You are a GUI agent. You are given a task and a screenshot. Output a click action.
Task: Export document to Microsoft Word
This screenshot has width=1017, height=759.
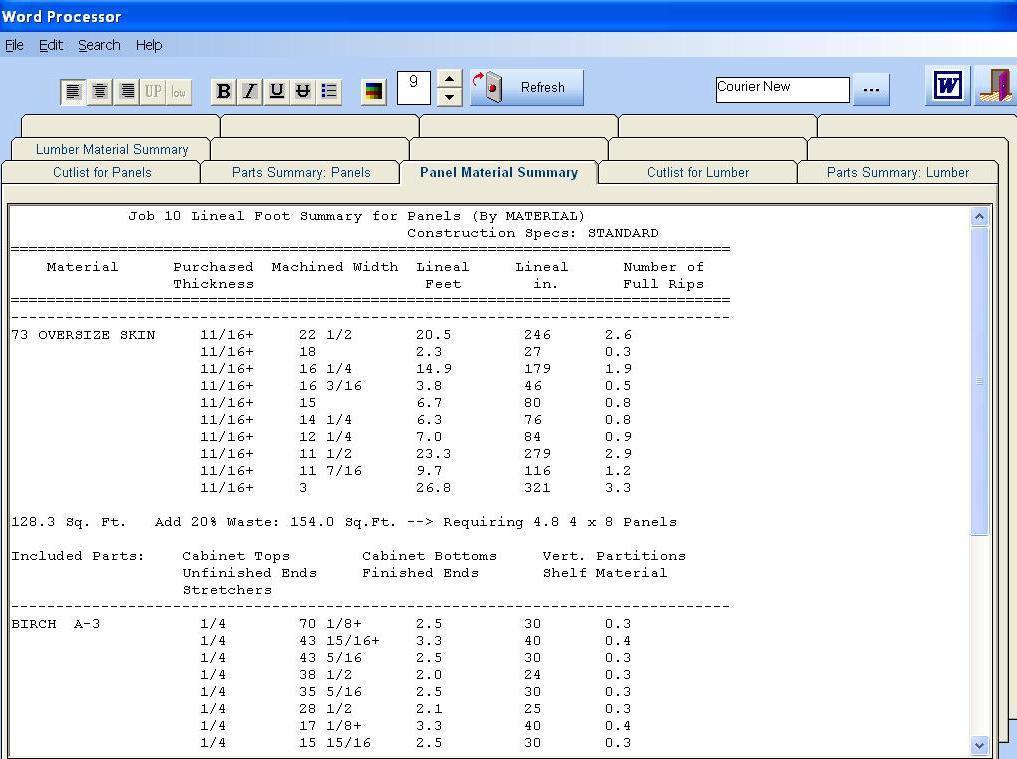(948, 86)
